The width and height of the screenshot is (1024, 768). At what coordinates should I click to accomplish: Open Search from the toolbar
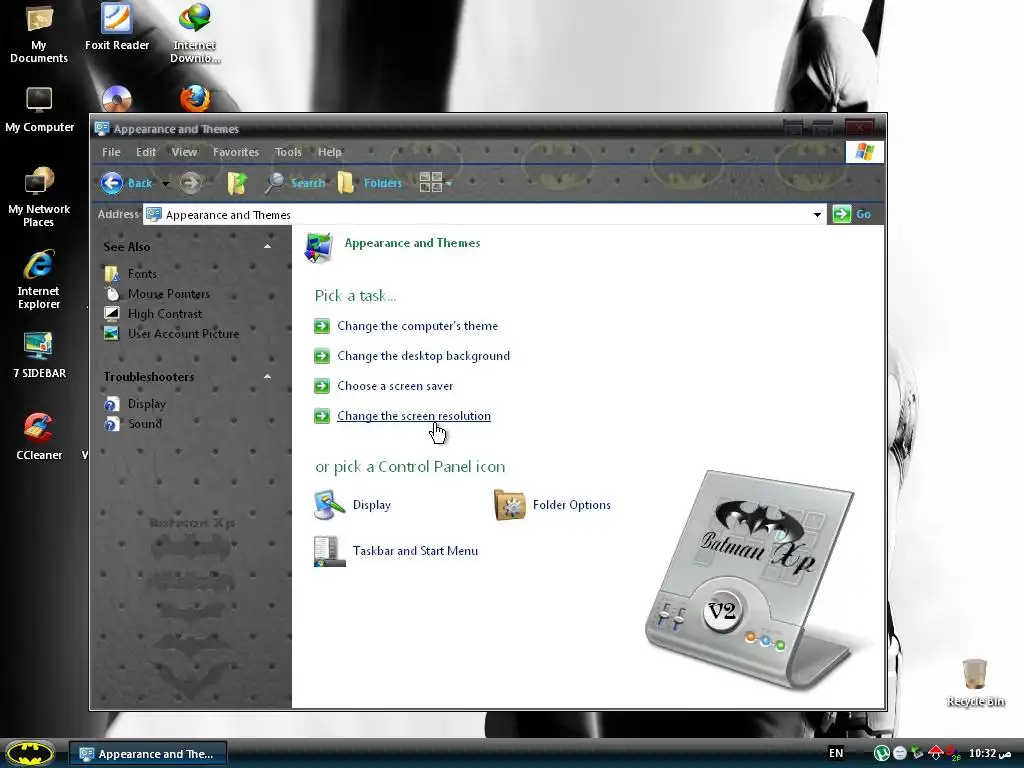295,183
